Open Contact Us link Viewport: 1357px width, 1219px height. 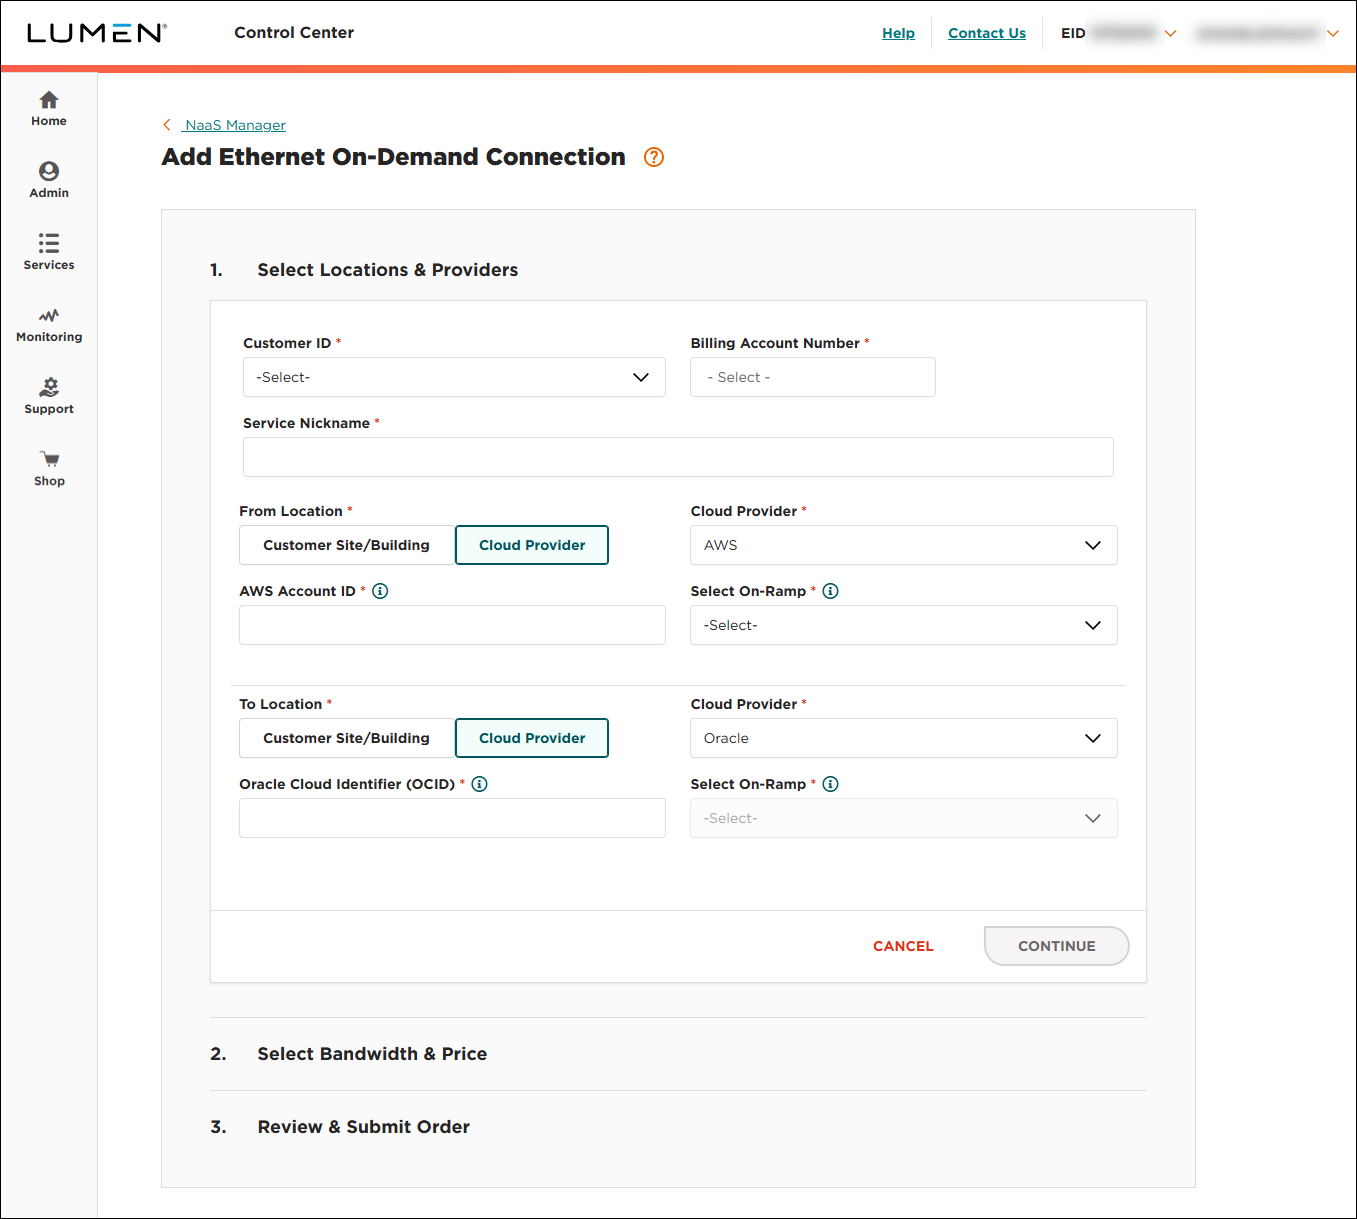pos(987,33)
